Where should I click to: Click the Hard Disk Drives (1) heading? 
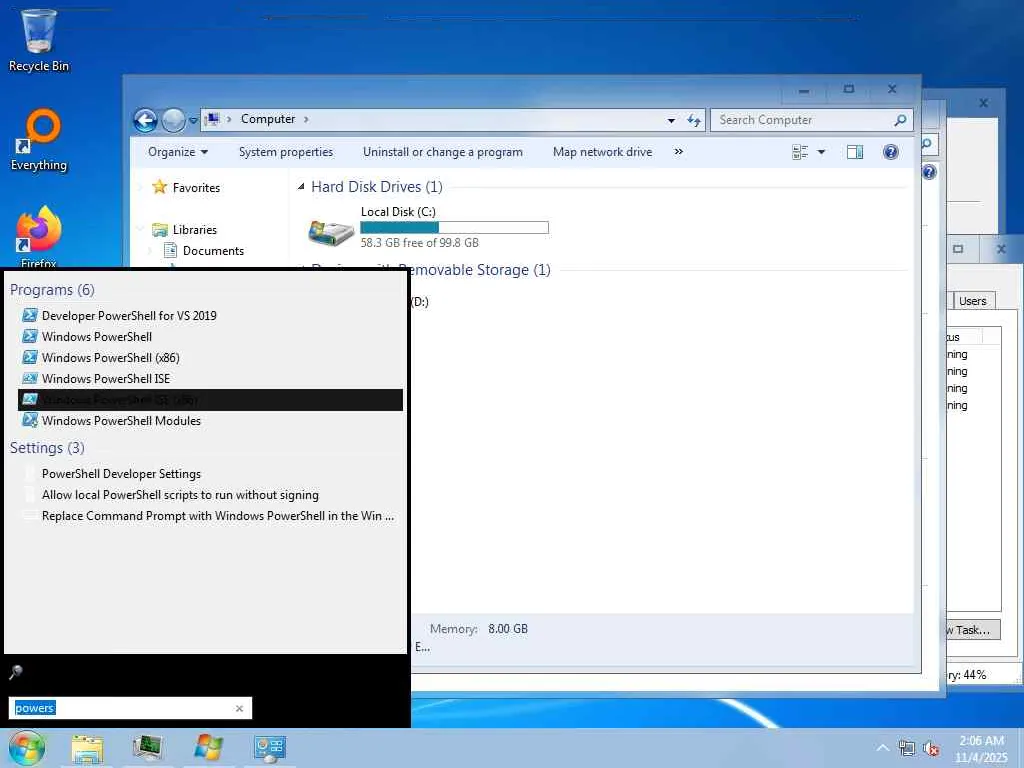[x=377, y=187]
